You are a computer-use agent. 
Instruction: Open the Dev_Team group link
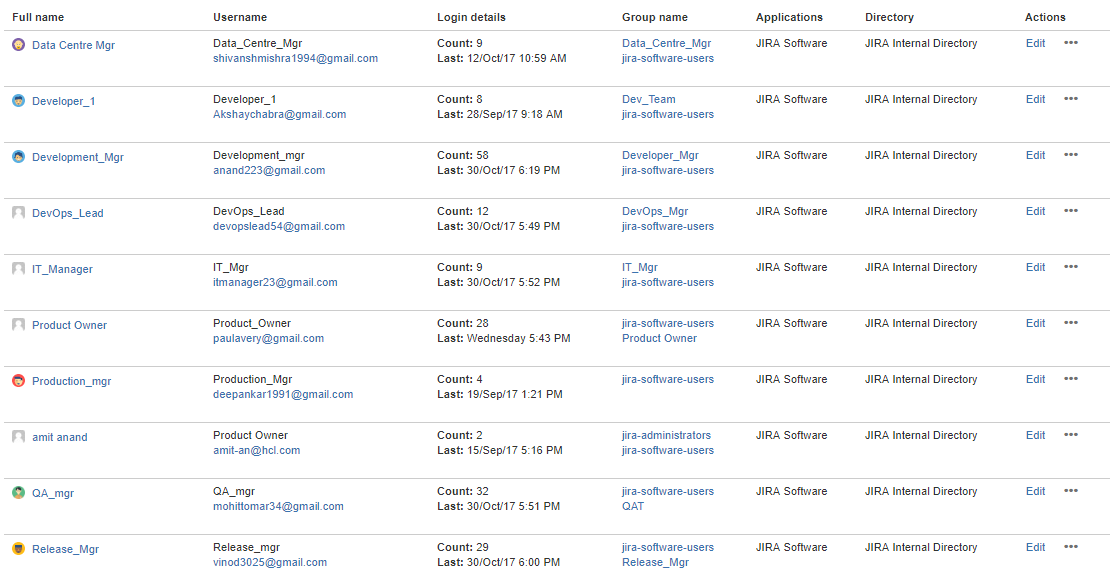pos(648,100)
